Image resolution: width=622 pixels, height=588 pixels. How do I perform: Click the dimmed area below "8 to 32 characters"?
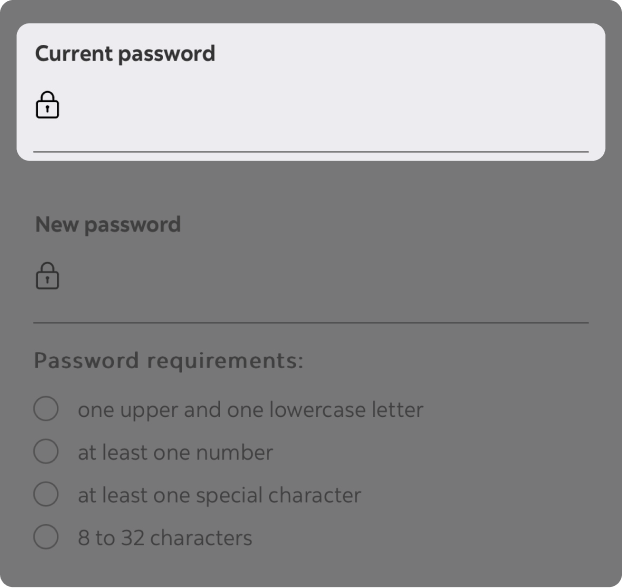coord(311,570)
